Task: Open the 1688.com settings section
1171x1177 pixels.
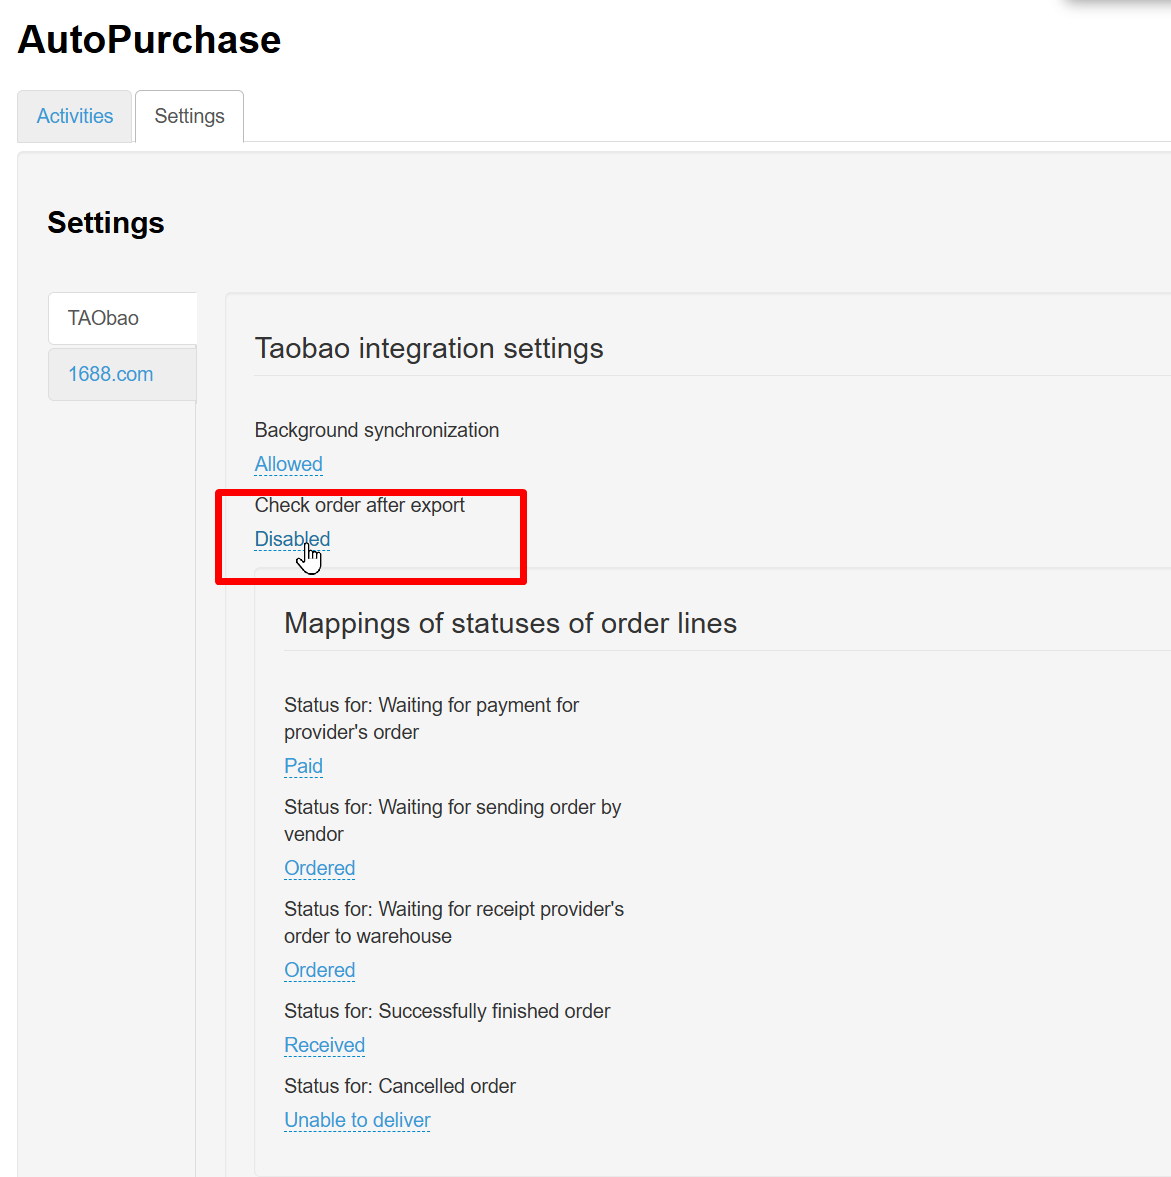Action: [110, 374]
